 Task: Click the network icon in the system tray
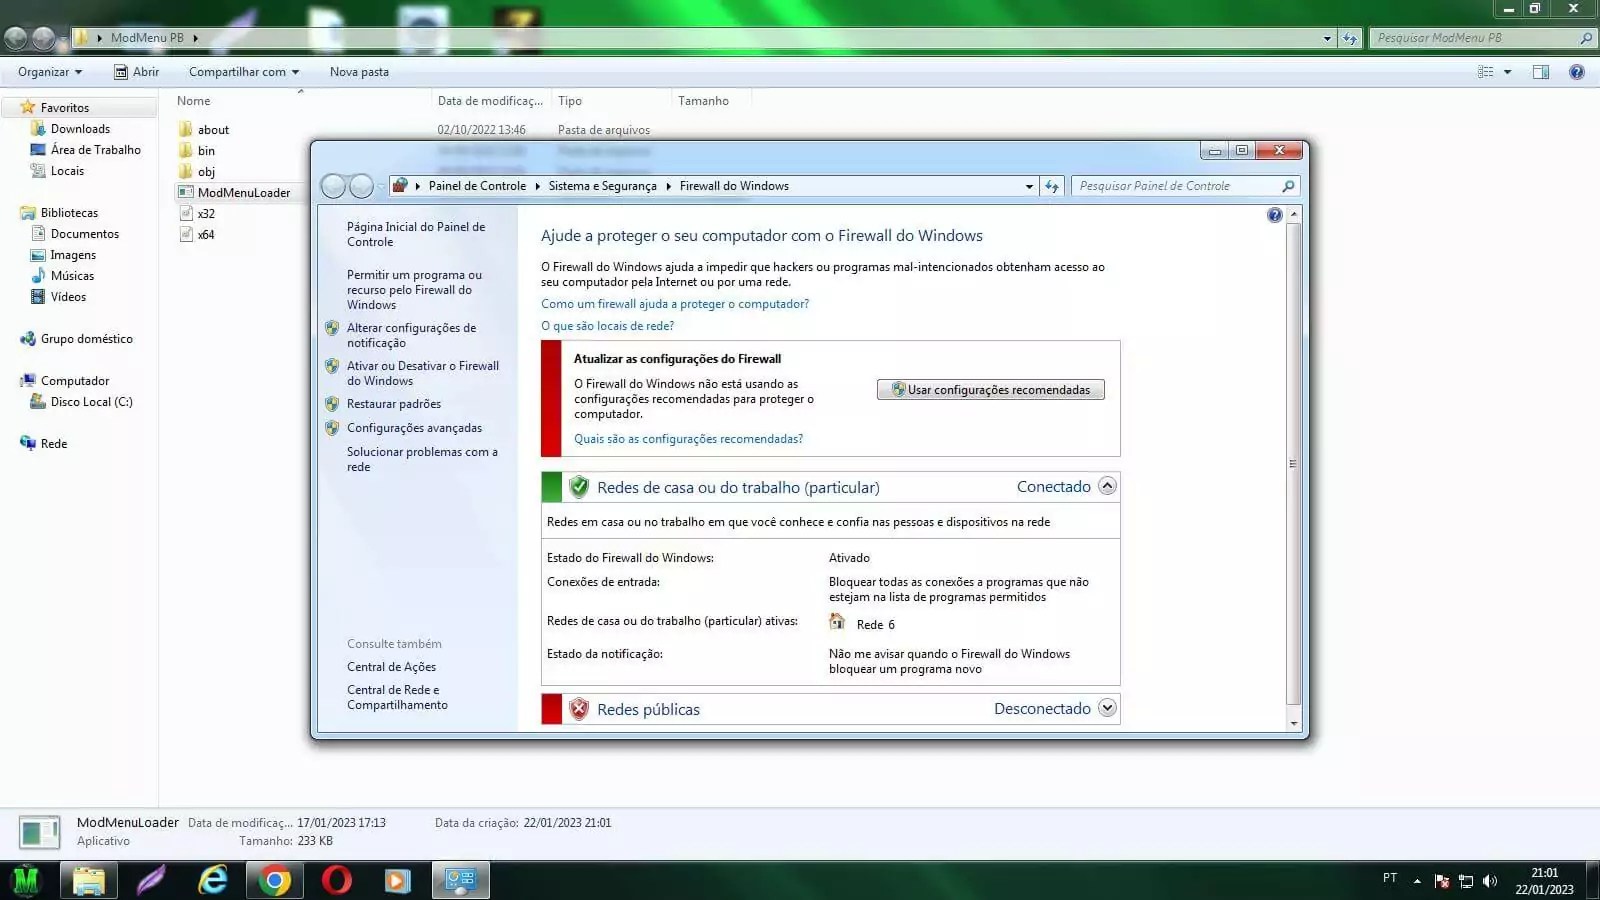[1466, 881]
